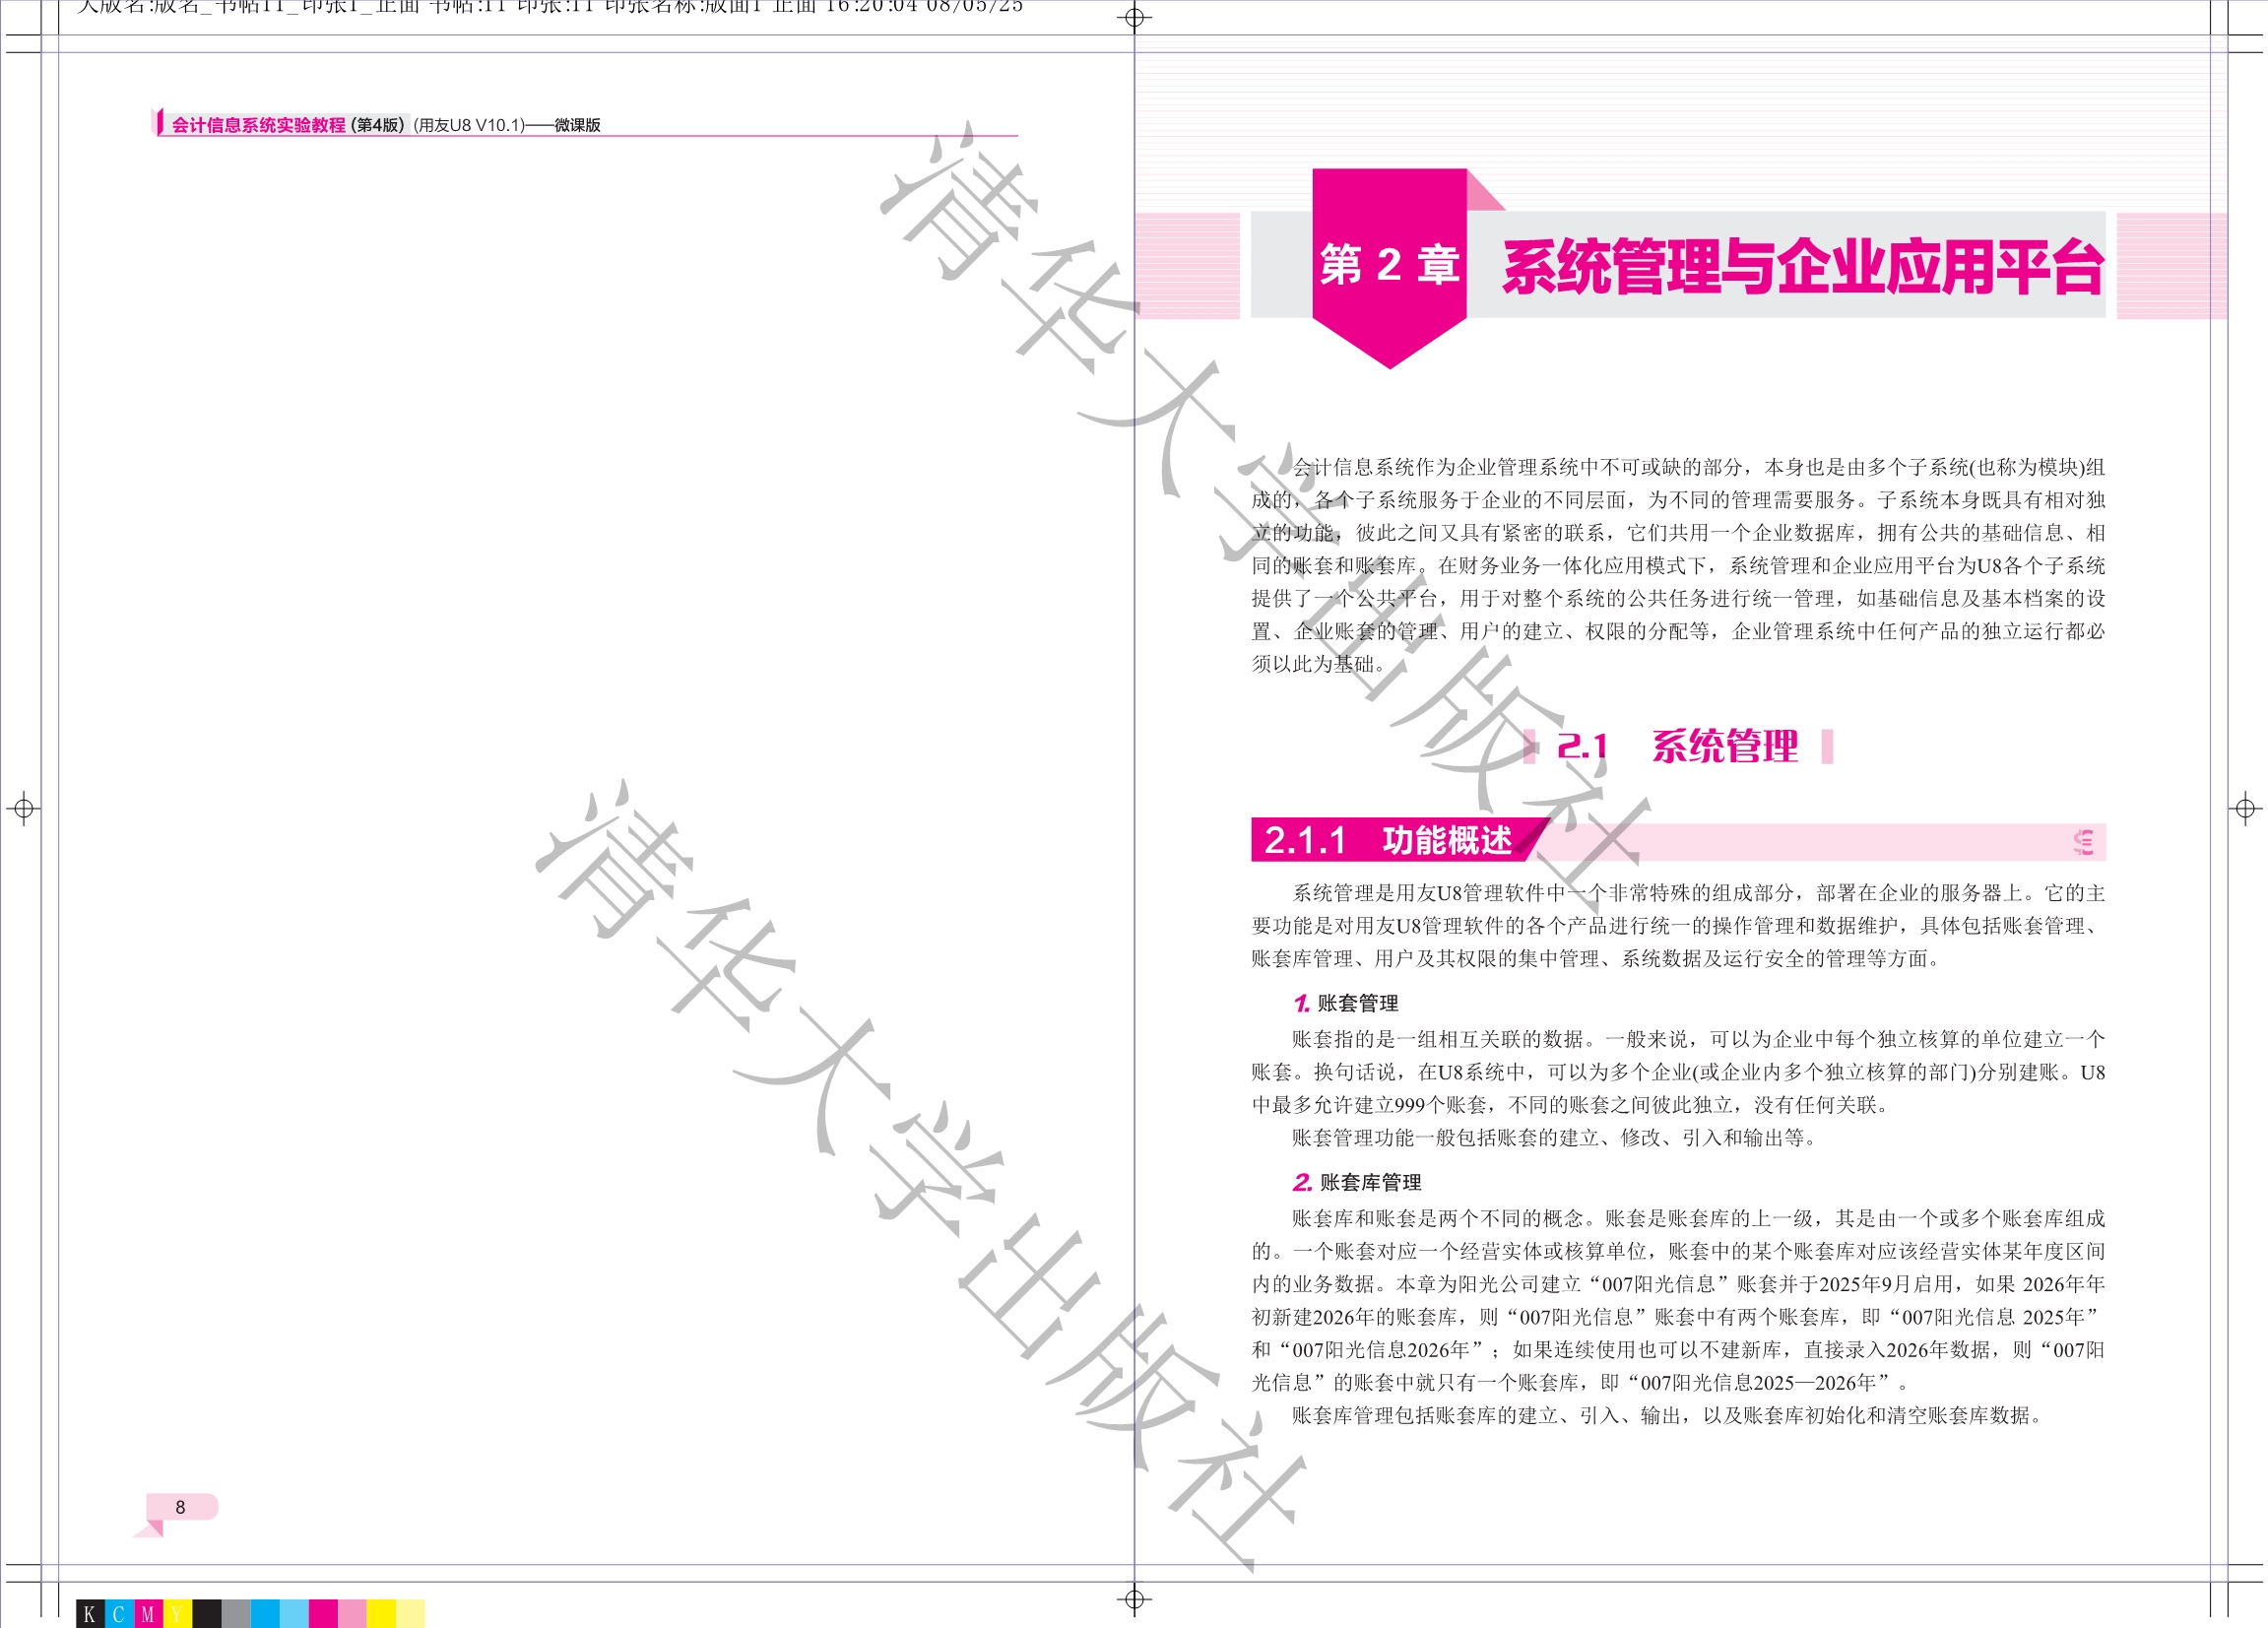This screenshot has width=2268, height=1628.
Task: Click the page number 8 badge
Action: tap(181, 1507)
